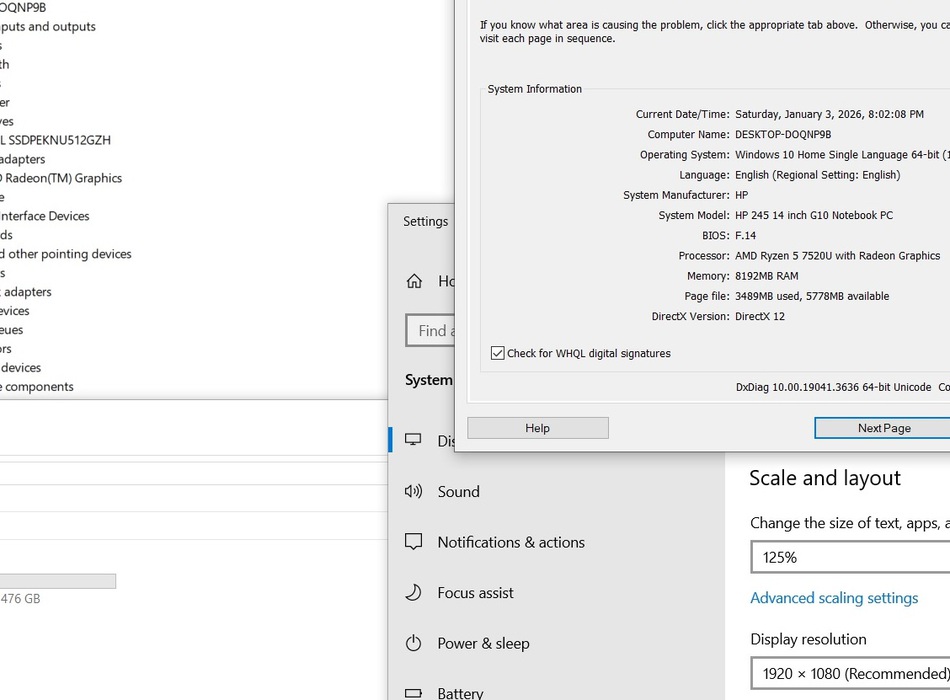Open Focus assist using the moon icon
The image size is (950, 700).
point(413,593)
